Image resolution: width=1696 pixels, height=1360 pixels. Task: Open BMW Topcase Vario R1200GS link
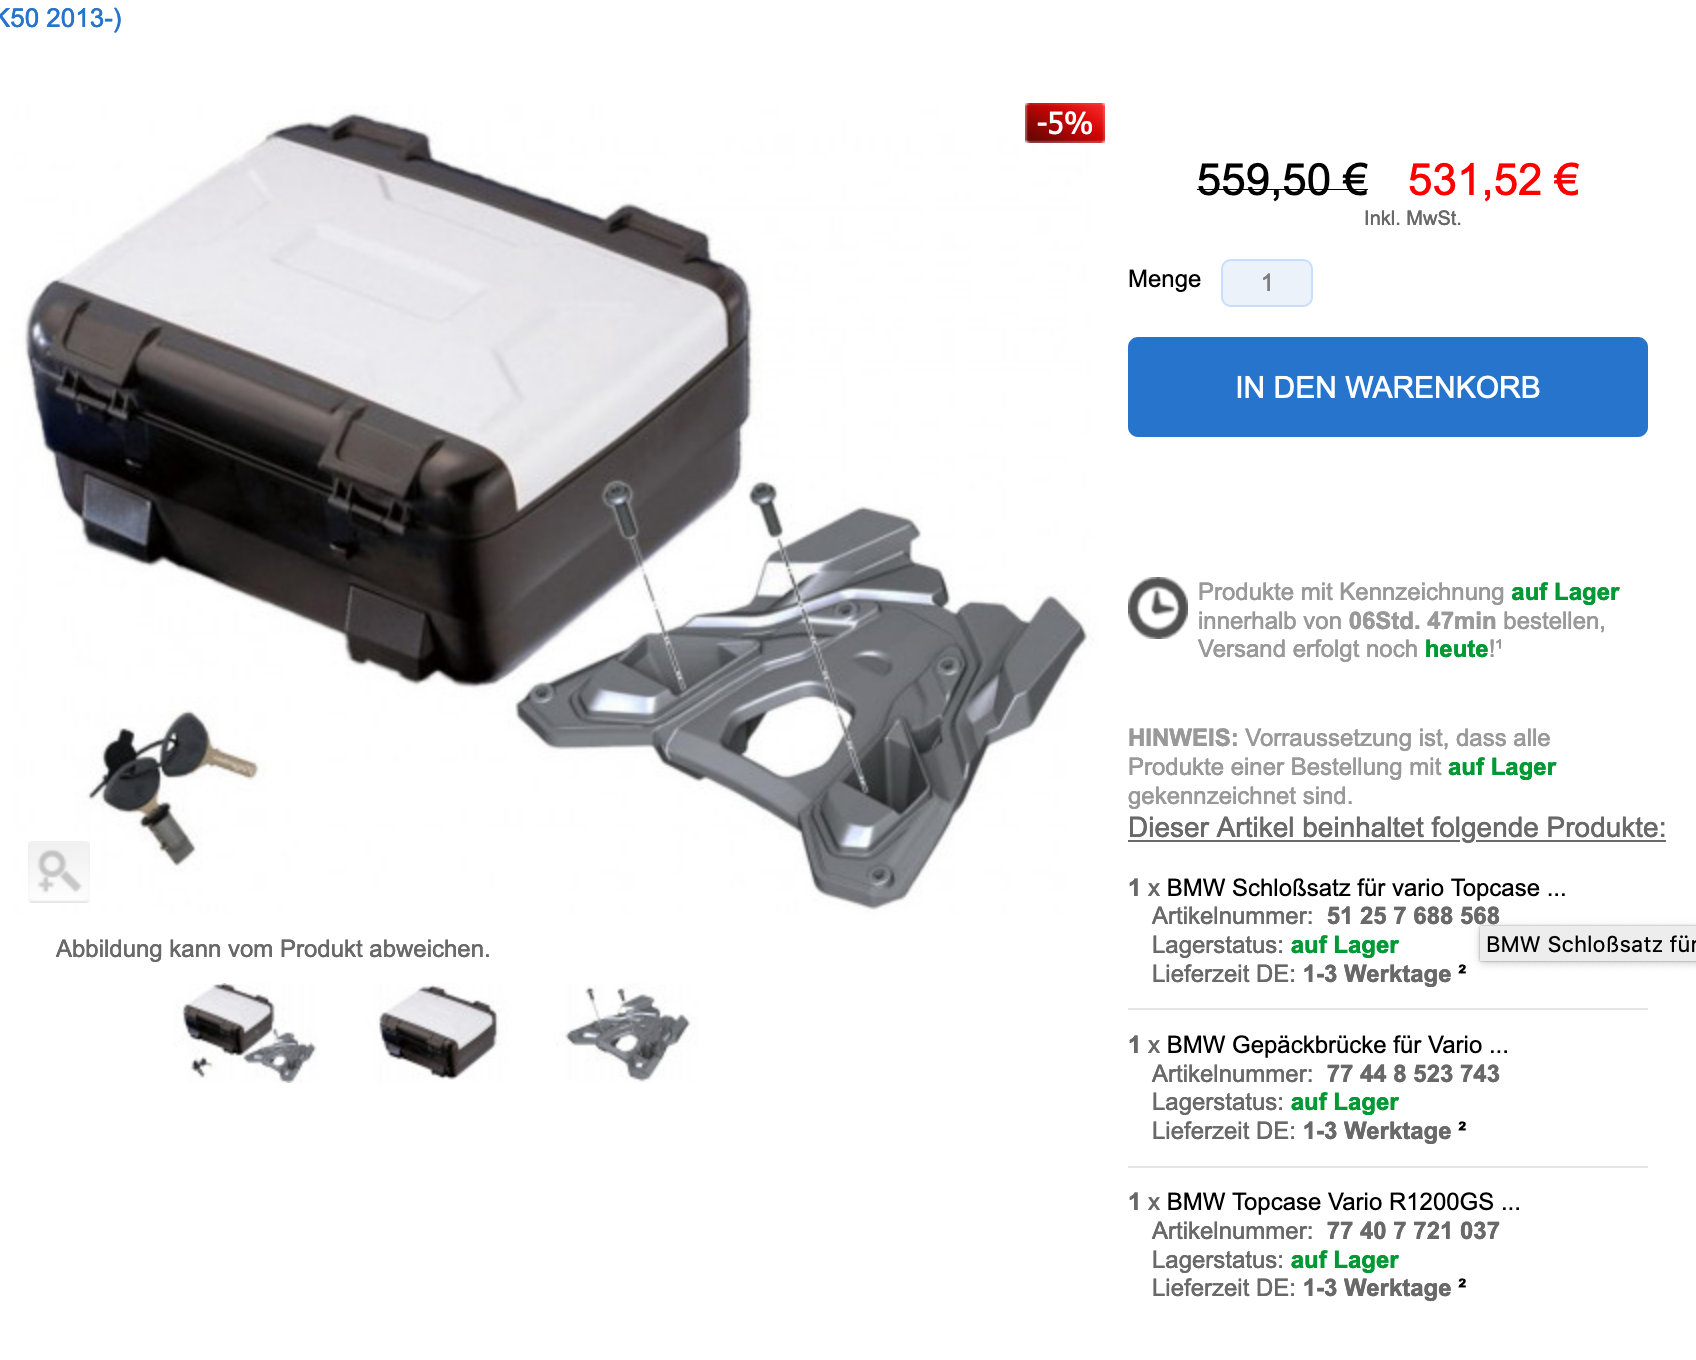tap(1343, 1202)
